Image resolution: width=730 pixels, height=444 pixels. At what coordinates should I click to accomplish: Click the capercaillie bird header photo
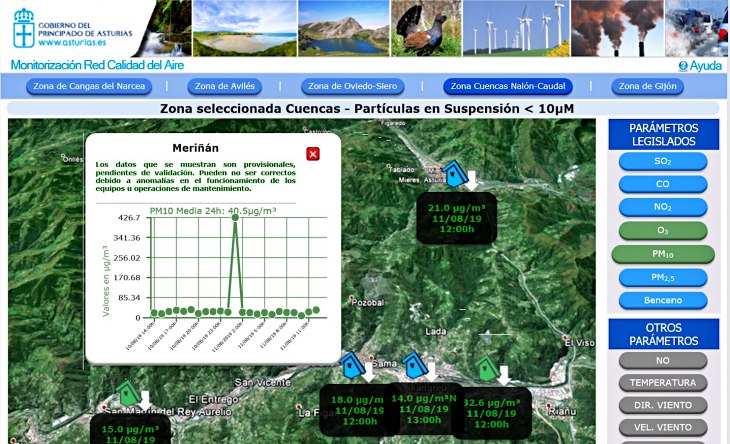426,28
